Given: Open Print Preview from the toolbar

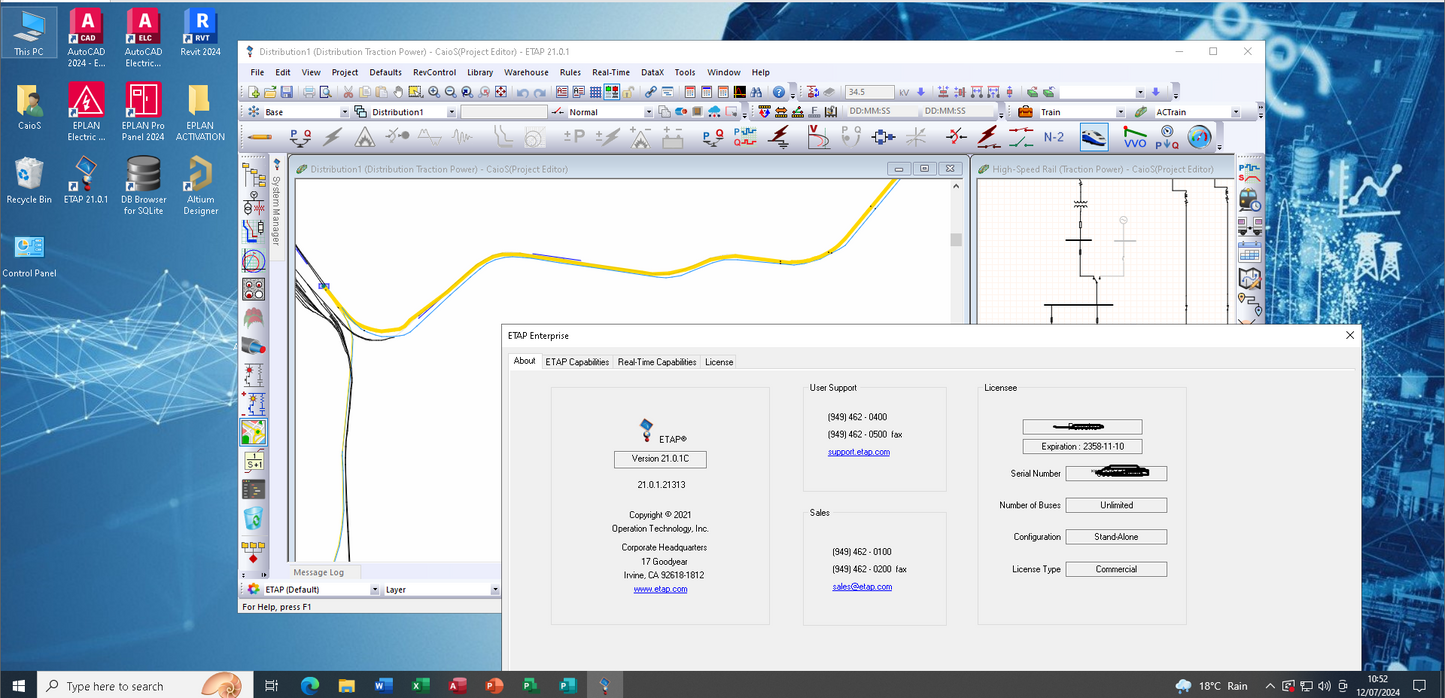Looking at the screenshot, I should [x=325, y=92].
